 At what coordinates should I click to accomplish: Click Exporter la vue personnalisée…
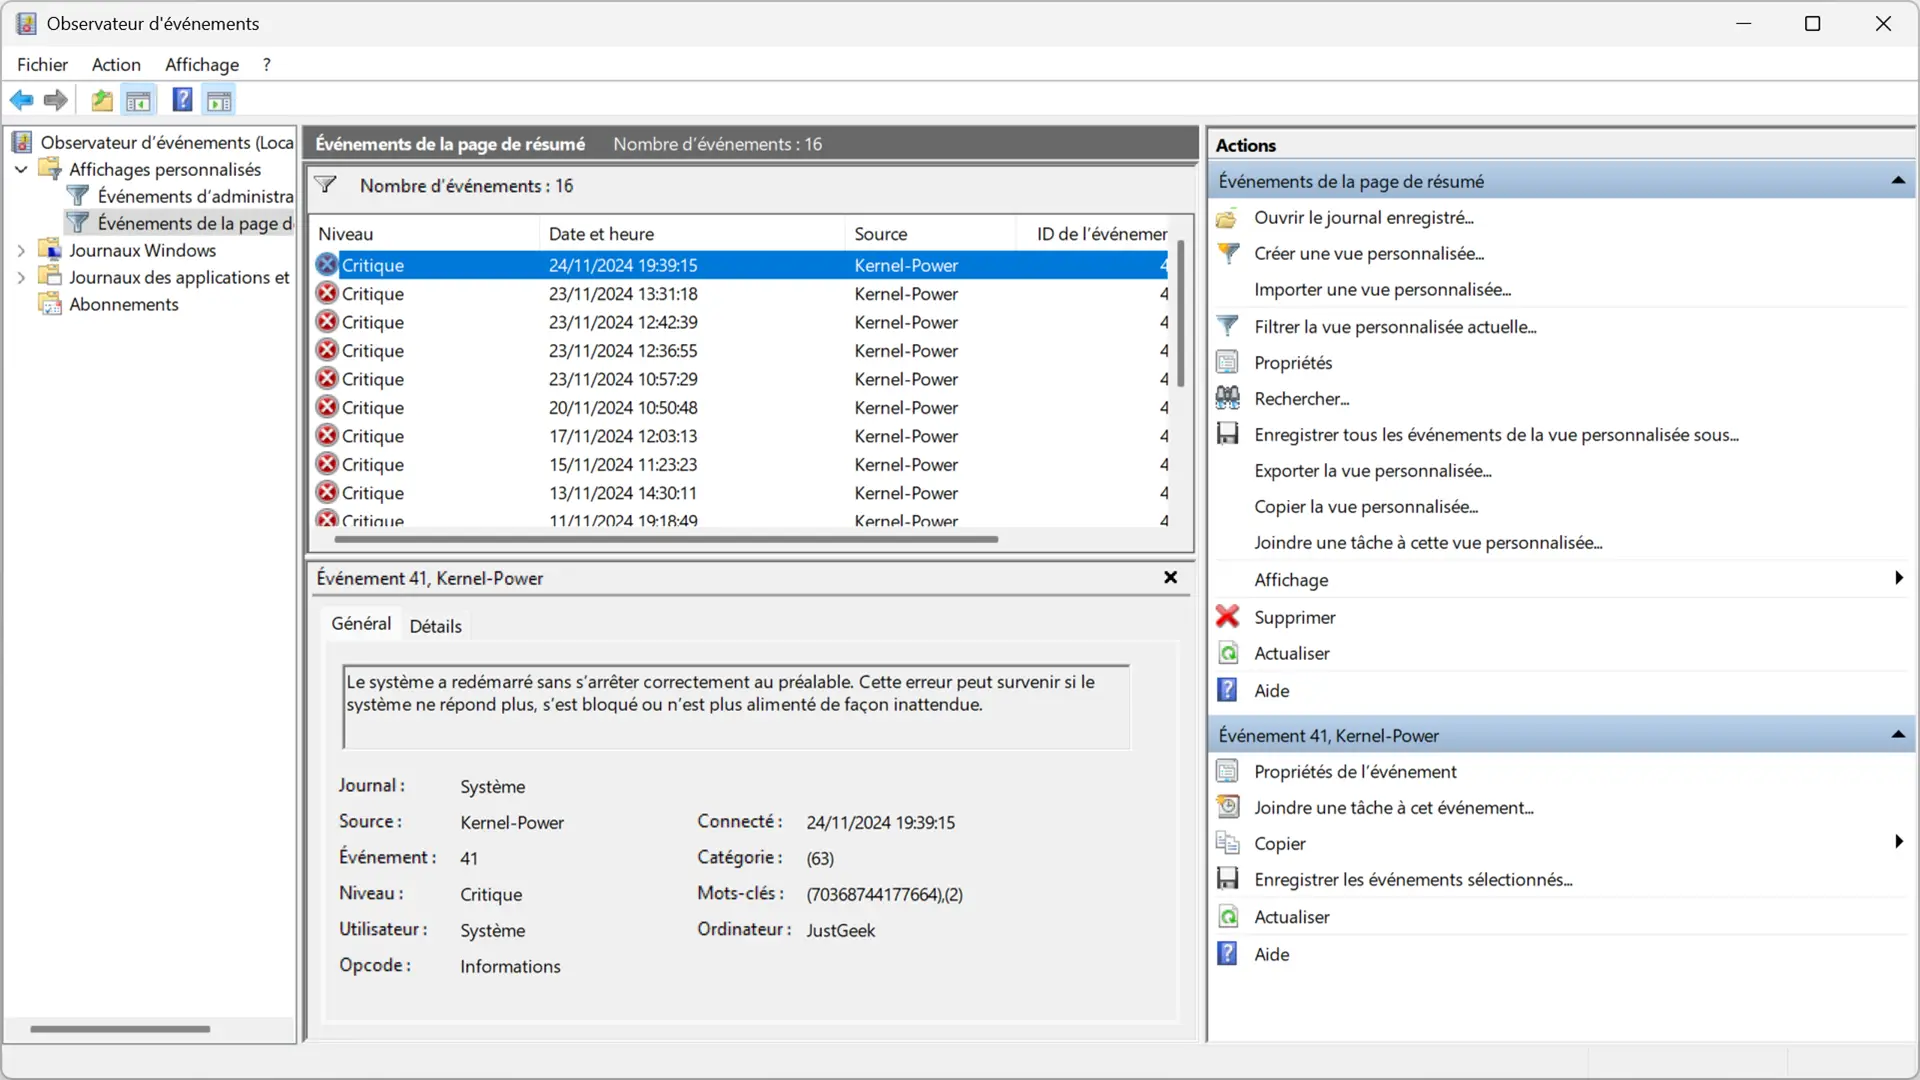(1373, 471)
